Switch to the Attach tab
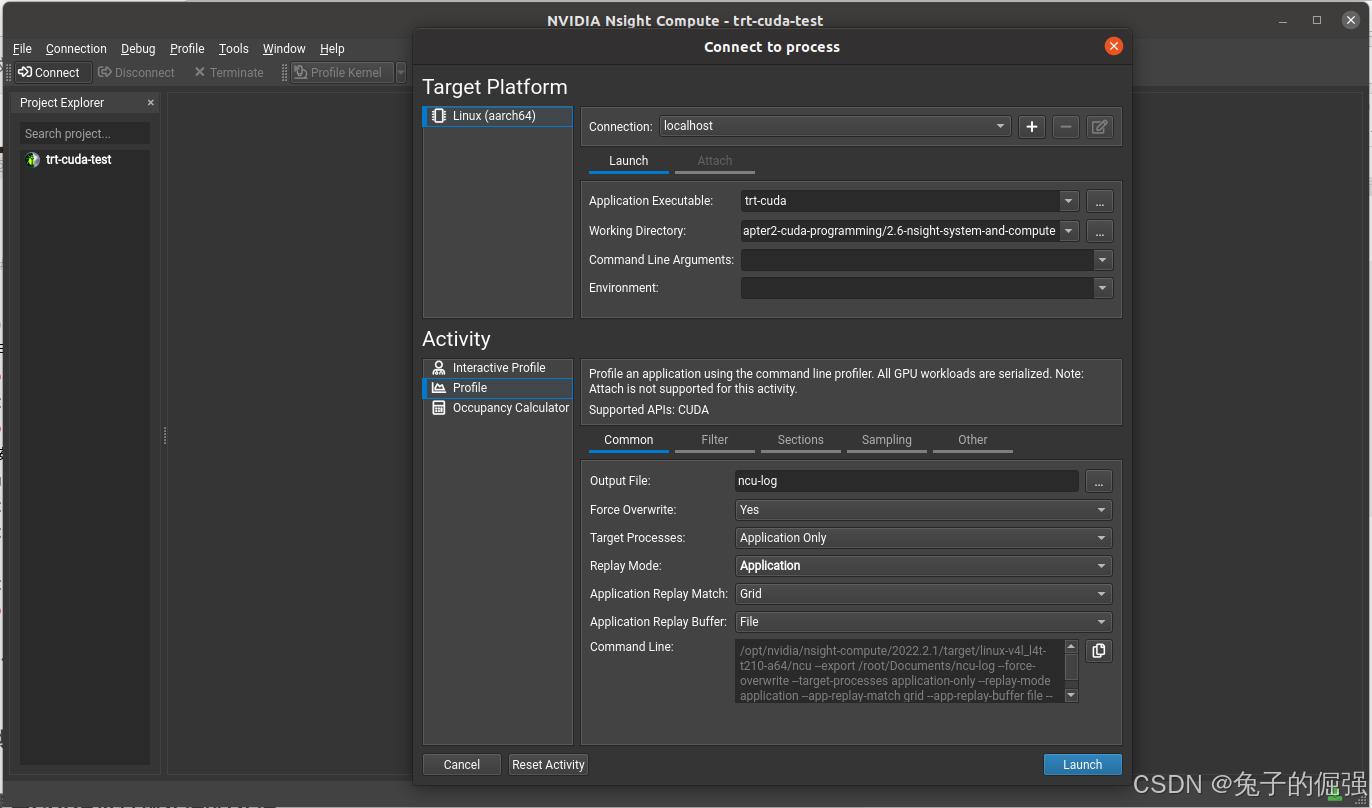The height and width of the screenshot is (808, 1372). tap(714, 161)
